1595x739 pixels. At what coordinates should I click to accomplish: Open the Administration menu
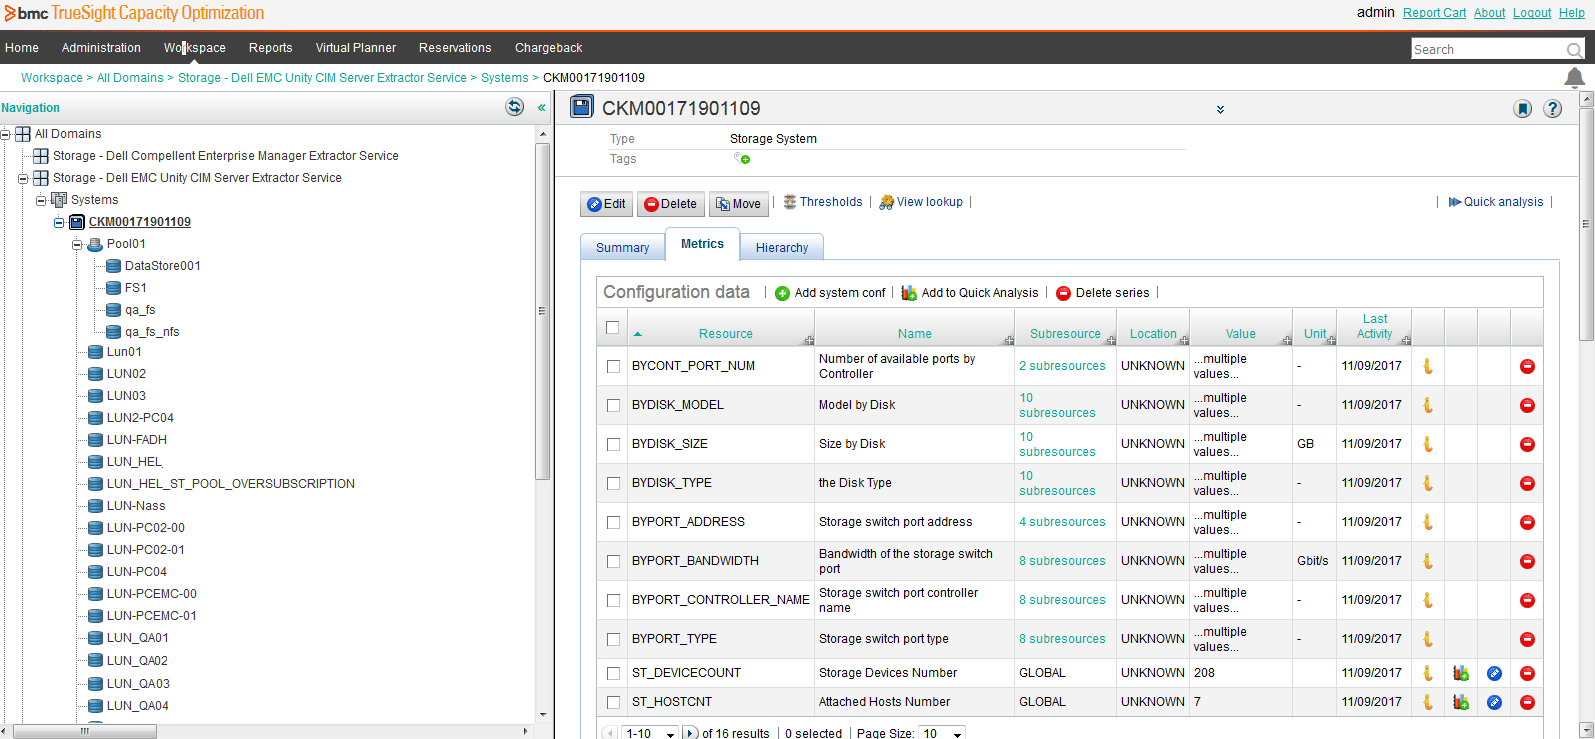click(x=101, y=48)
